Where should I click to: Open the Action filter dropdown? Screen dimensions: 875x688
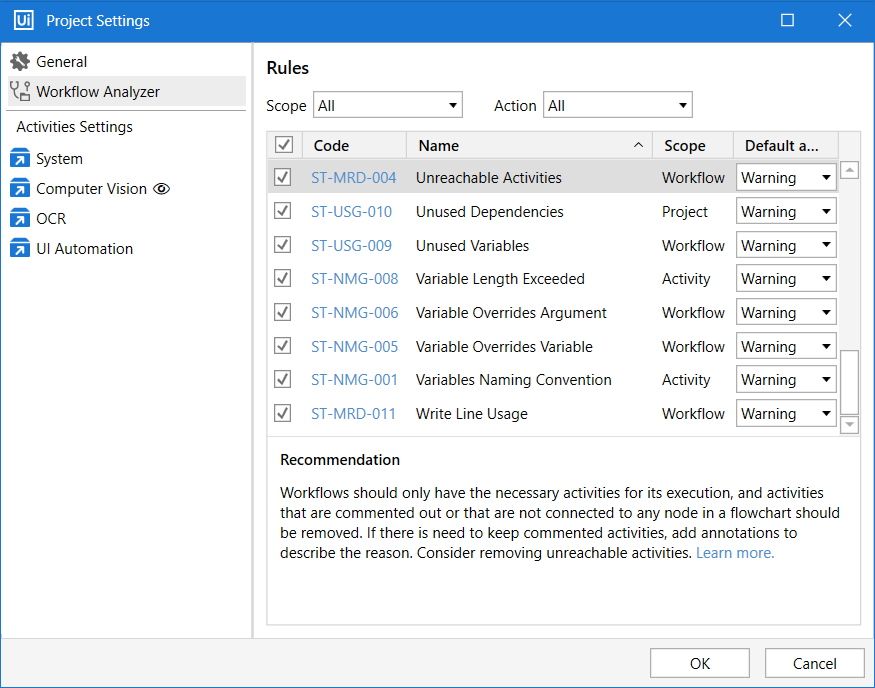pyautogui.click(x=617, y=105)
